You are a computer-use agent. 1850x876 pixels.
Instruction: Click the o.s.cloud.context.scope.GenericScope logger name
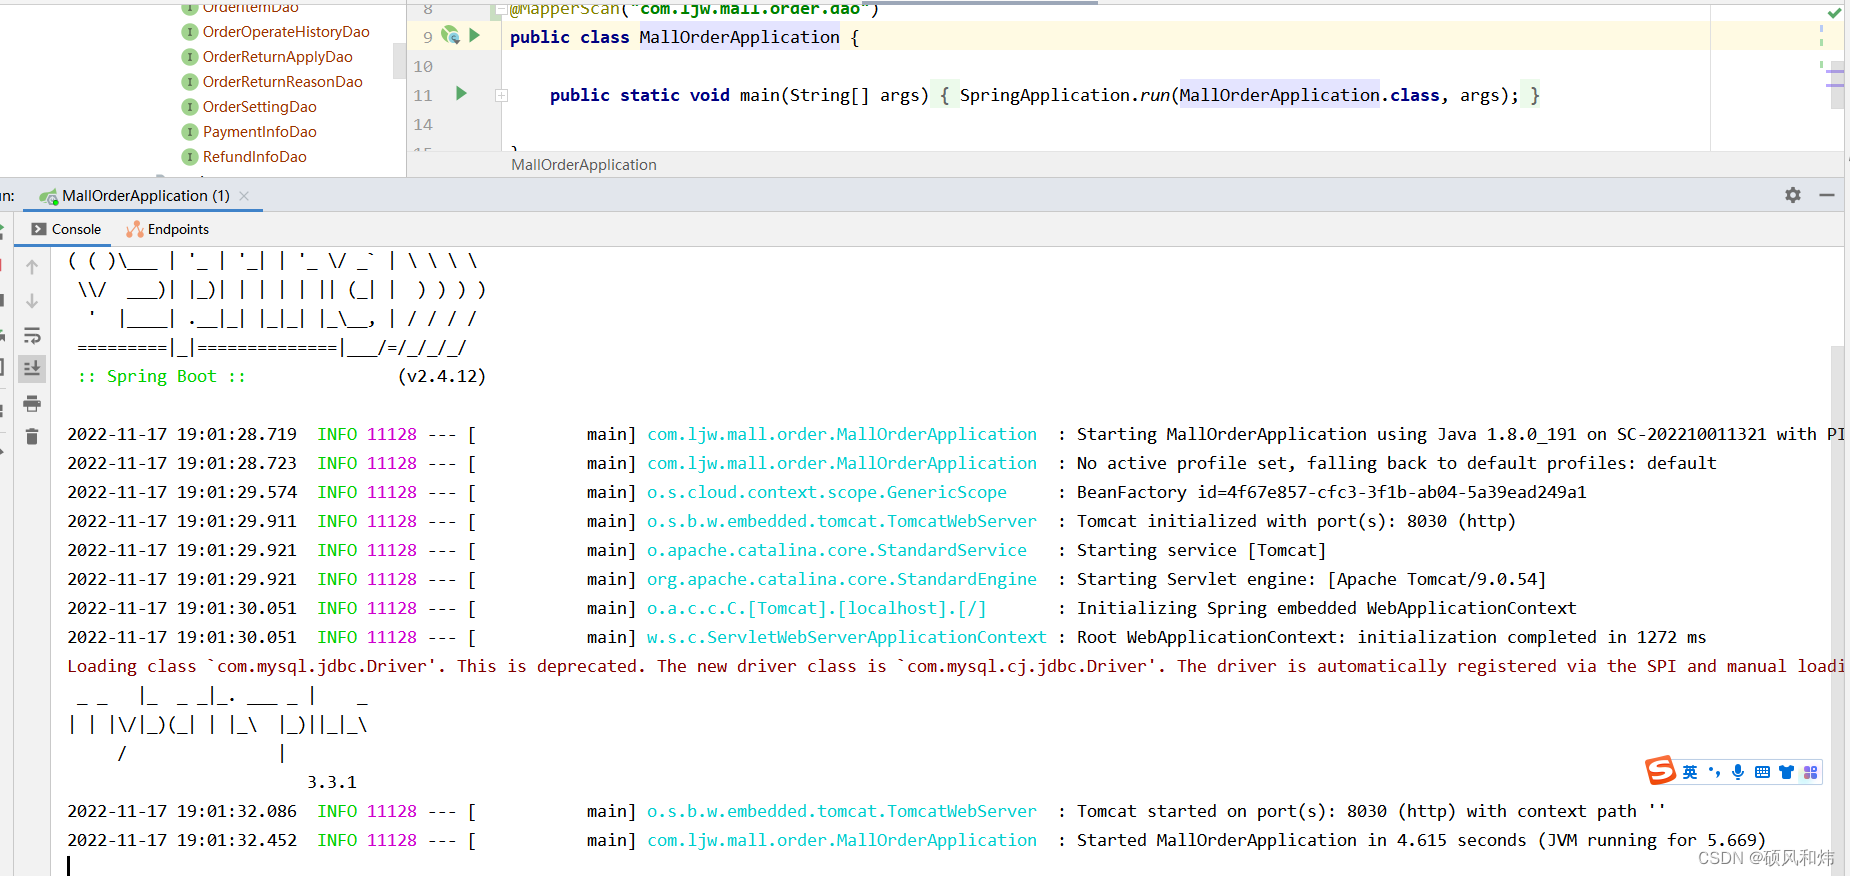coord(827,492)
